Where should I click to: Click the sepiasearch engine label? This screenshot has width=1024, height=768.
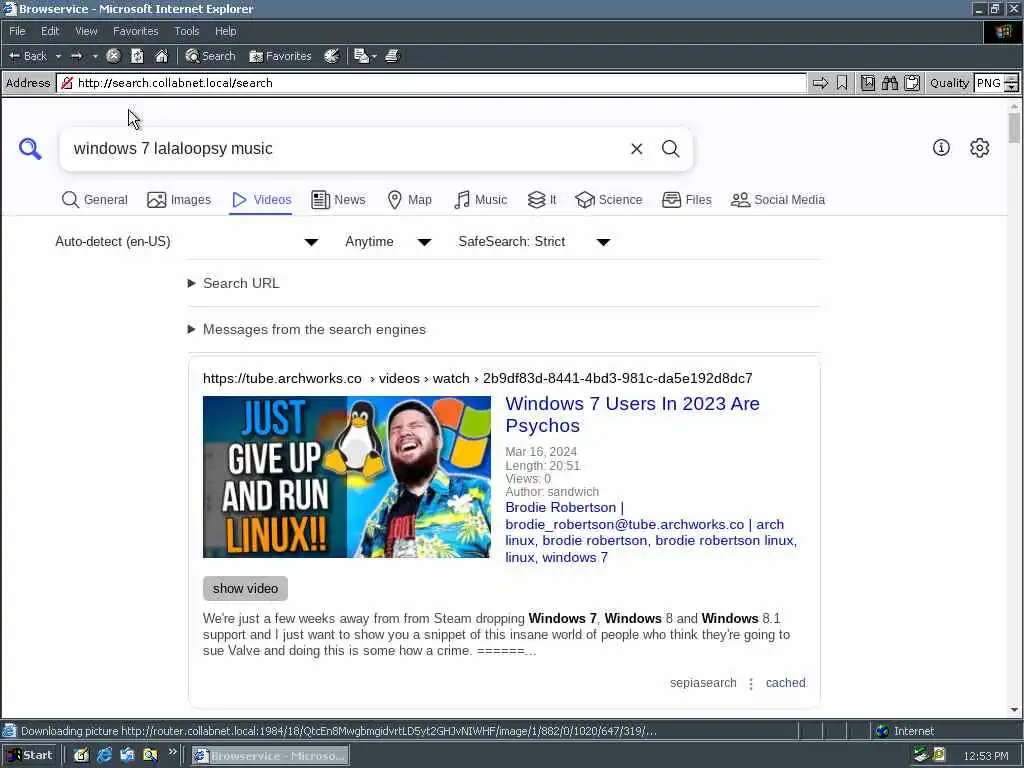pyautogui.click(x=703, y=683)
